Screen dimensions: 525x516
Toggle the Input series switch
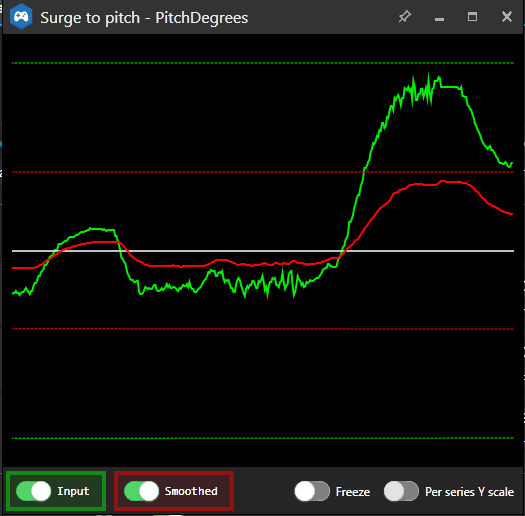(33, 491)
